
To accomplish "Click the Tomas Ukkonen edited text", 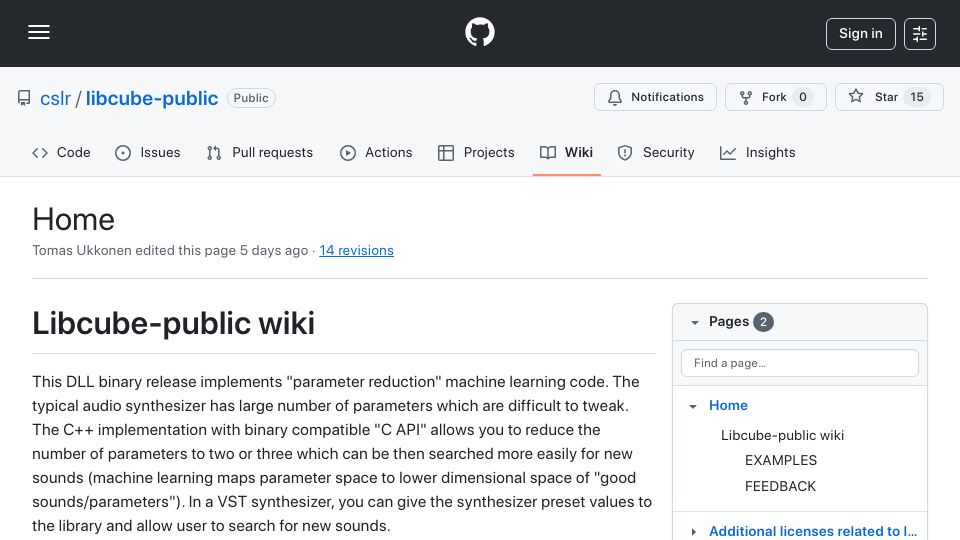I will click(x=170, y=250).
